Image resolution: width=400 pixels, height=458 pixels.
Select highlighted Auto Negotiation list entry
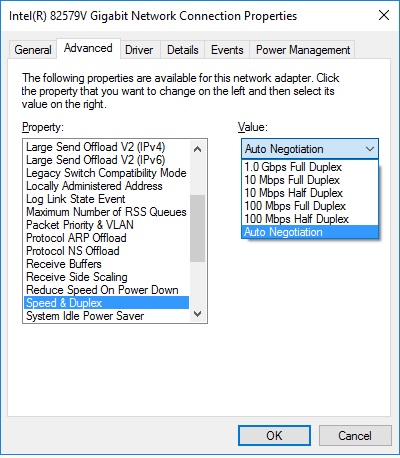point(310,232)
